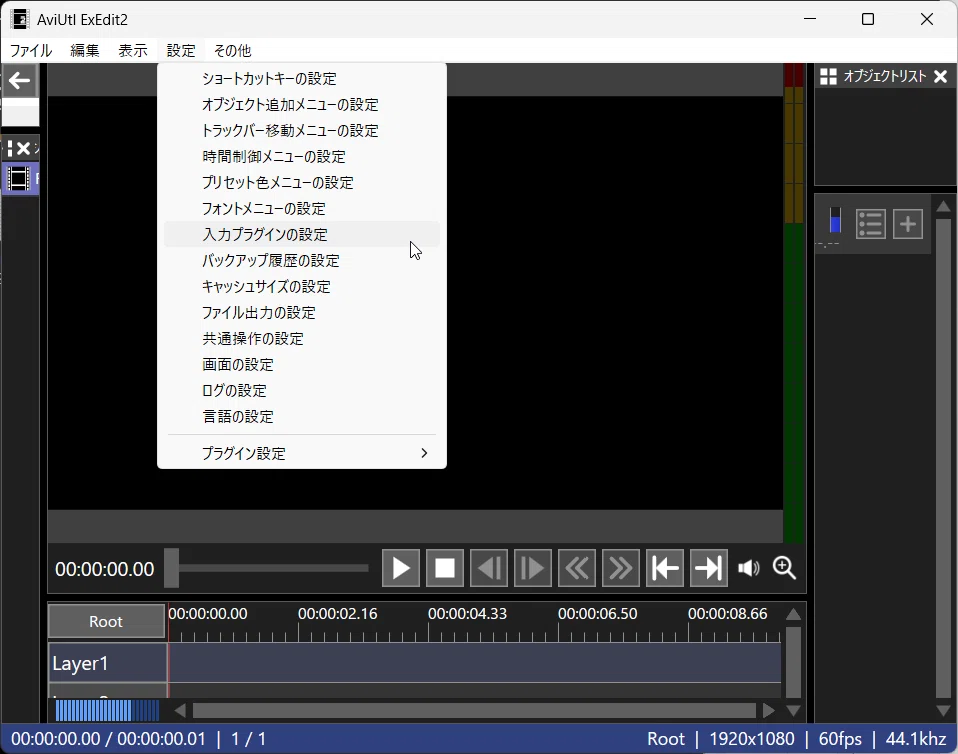Close the left side panel with X
This screenshot has width=958, height=754.
pos(23,148)
